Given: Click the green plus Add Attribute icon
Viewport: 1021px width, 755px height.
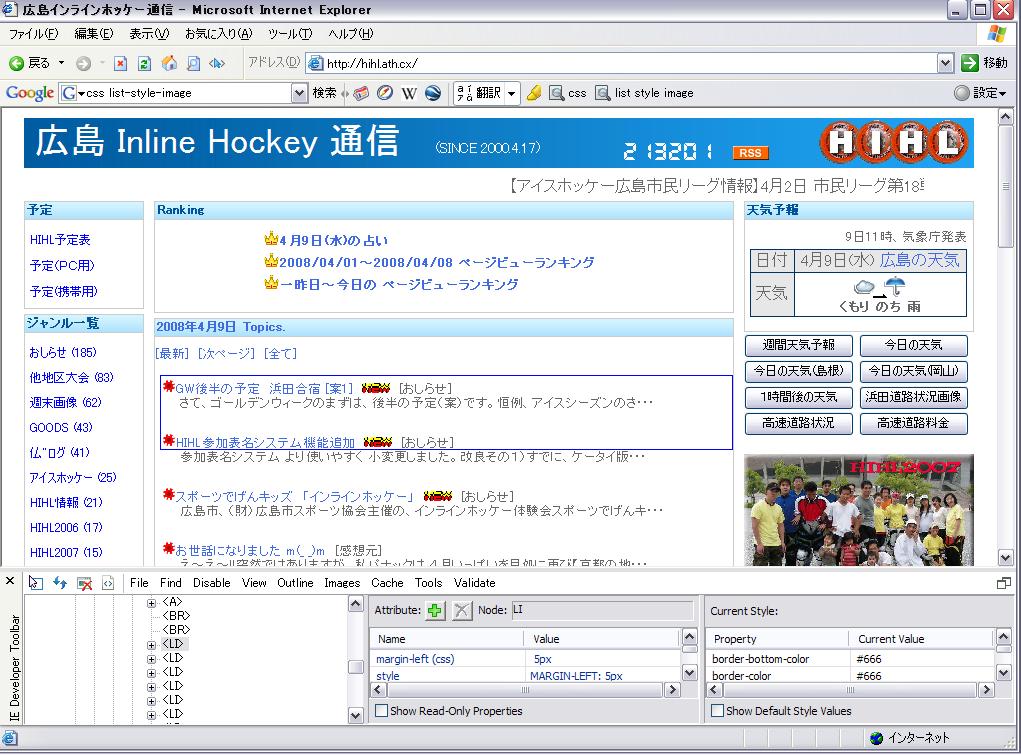Looking at the screenshot, I should click(x=435, y=611).
